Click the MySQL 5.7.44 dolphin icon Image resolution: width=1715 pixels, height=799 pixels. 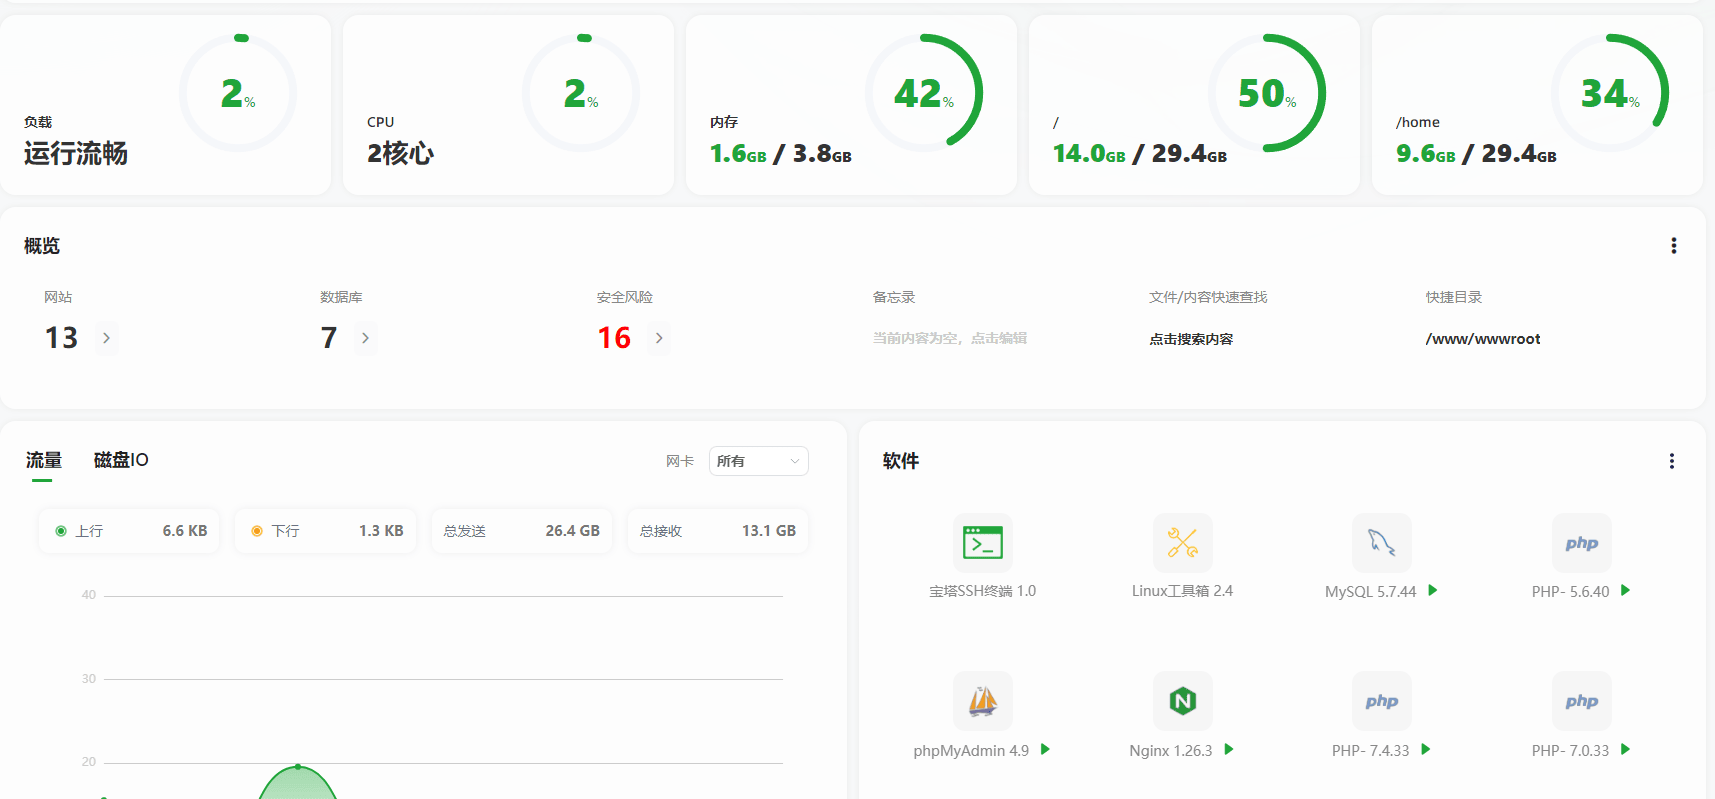click(x=1381, y=543)
